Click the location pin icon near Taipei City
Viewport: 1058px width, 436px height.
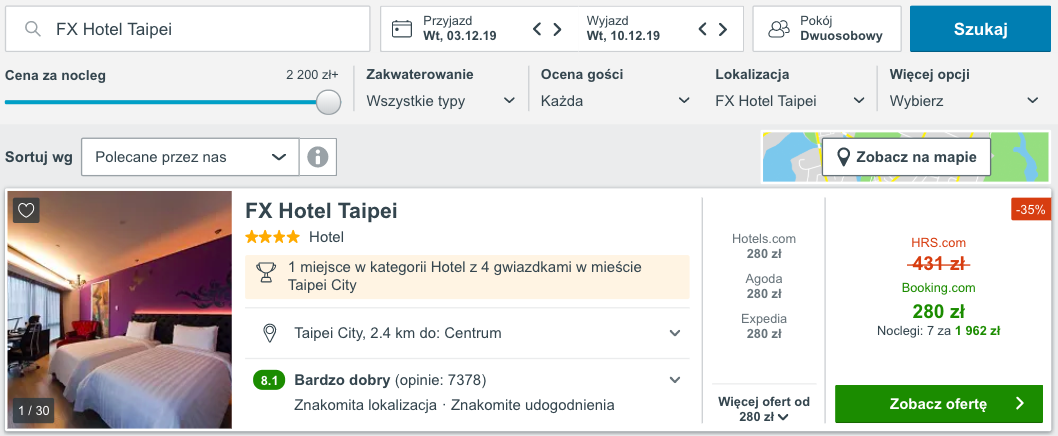click(x=269, y=333)
